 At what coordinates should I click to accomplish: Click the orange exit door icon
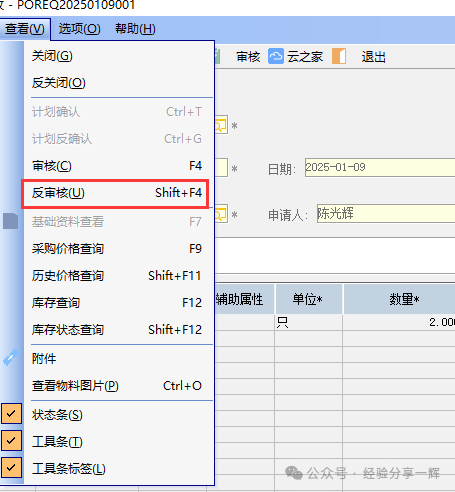[x=339, y=56]
